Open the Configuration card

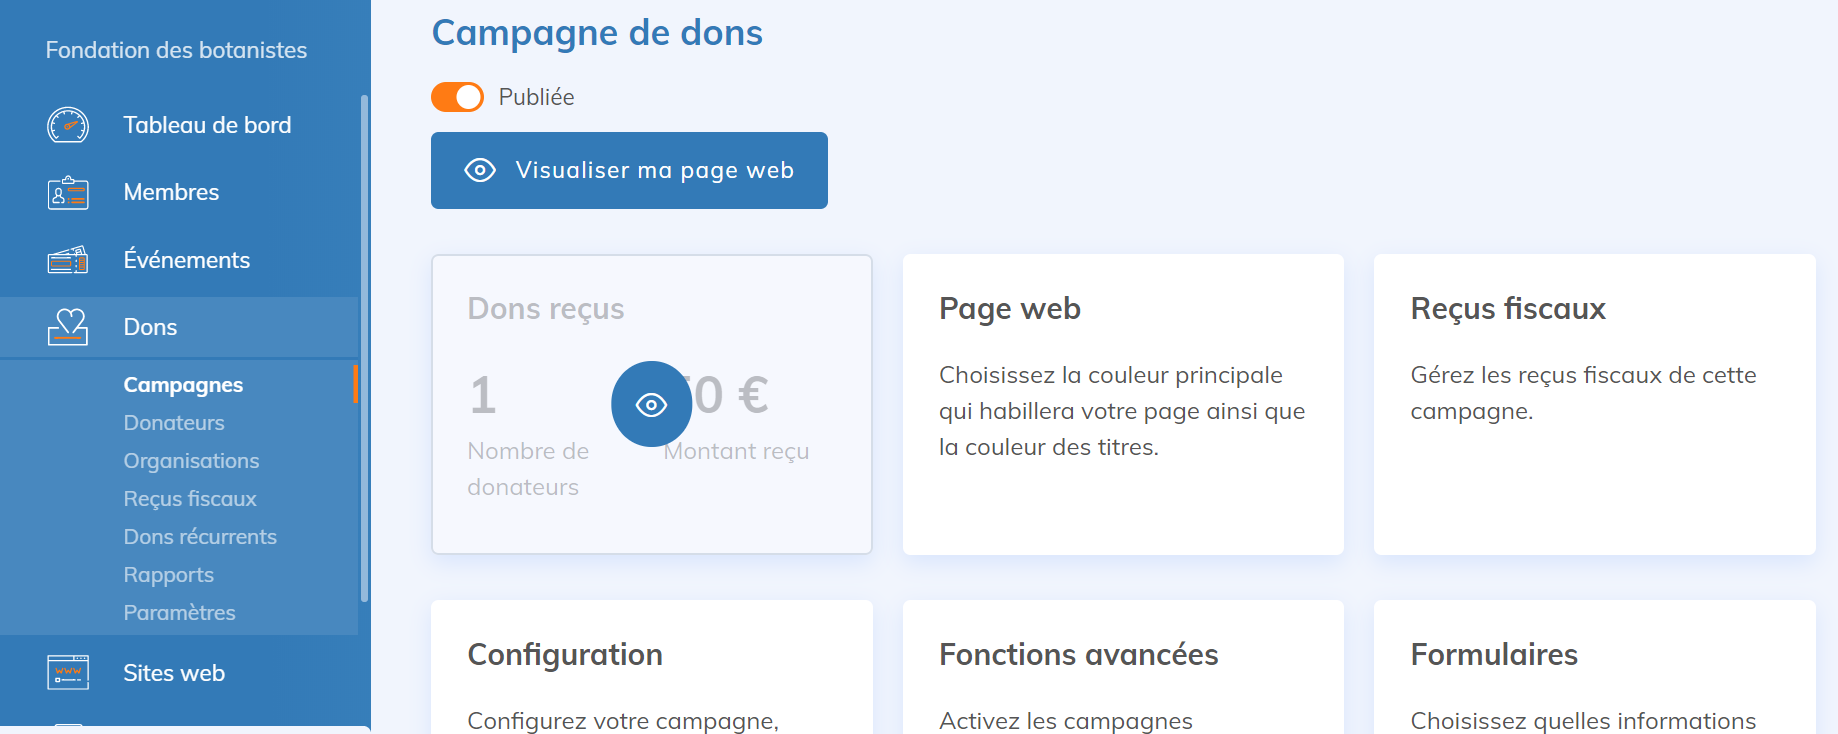click(652, 667)
